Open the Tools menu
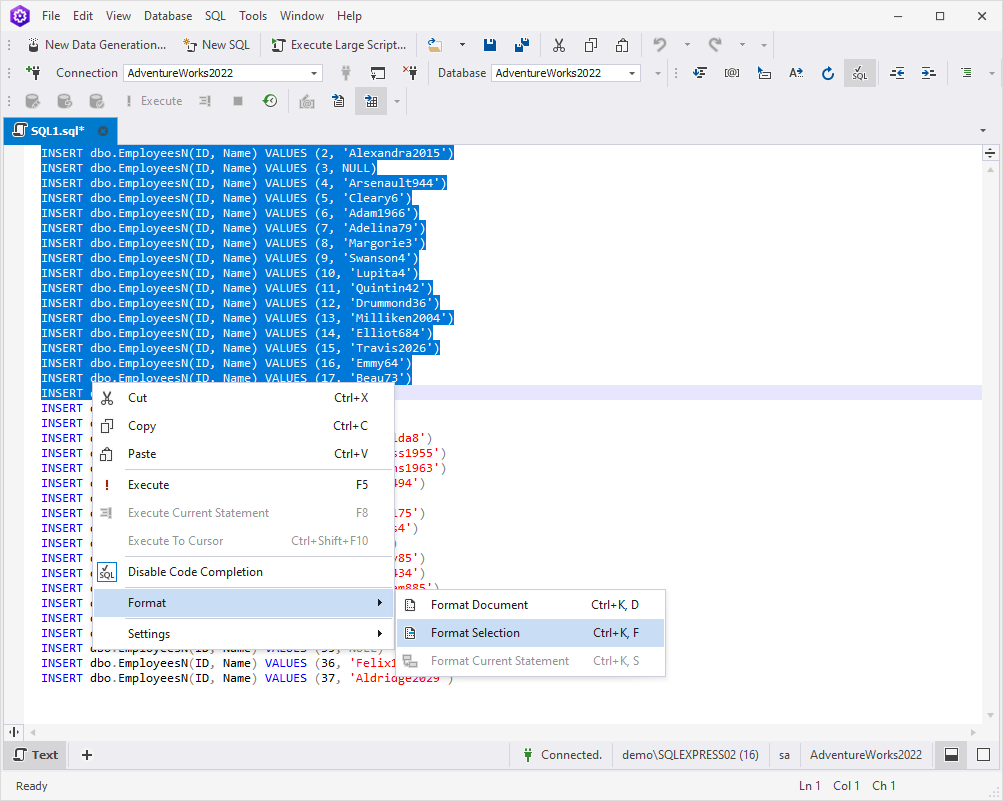This screenshot has height=801, width=1003. 253,16
